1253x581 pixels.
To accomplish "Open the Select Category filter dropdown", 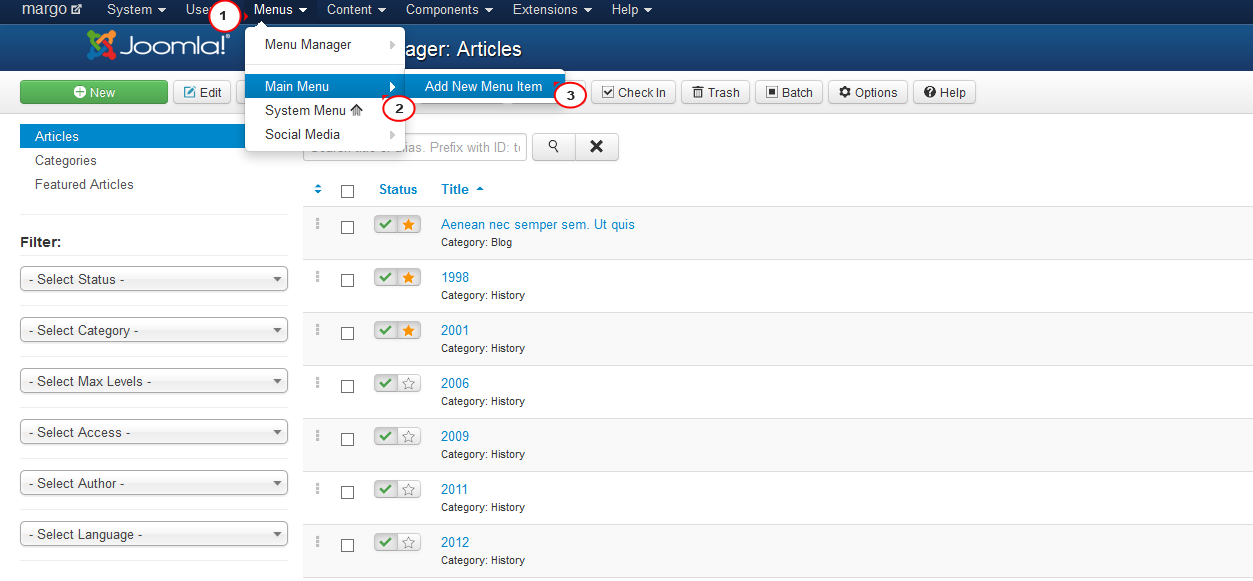I will (153, 330).
